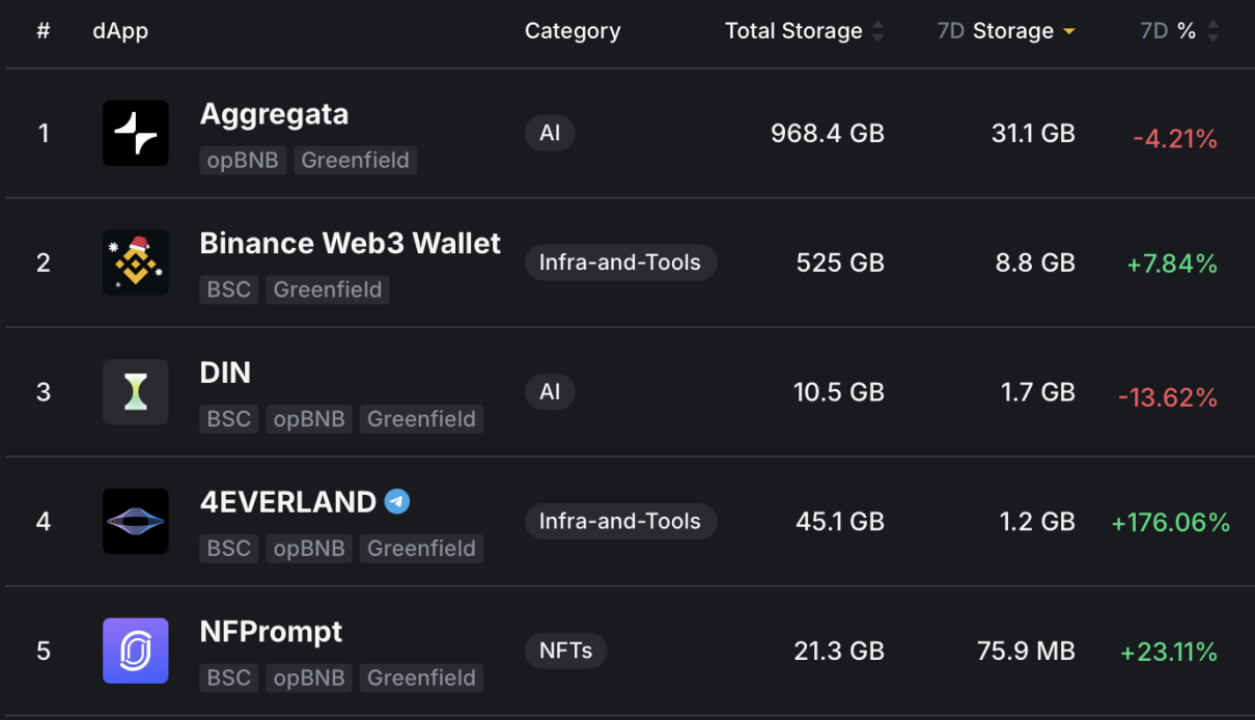Click the dApp column header
Screen dimensions: 1255x720
[120, 31]
